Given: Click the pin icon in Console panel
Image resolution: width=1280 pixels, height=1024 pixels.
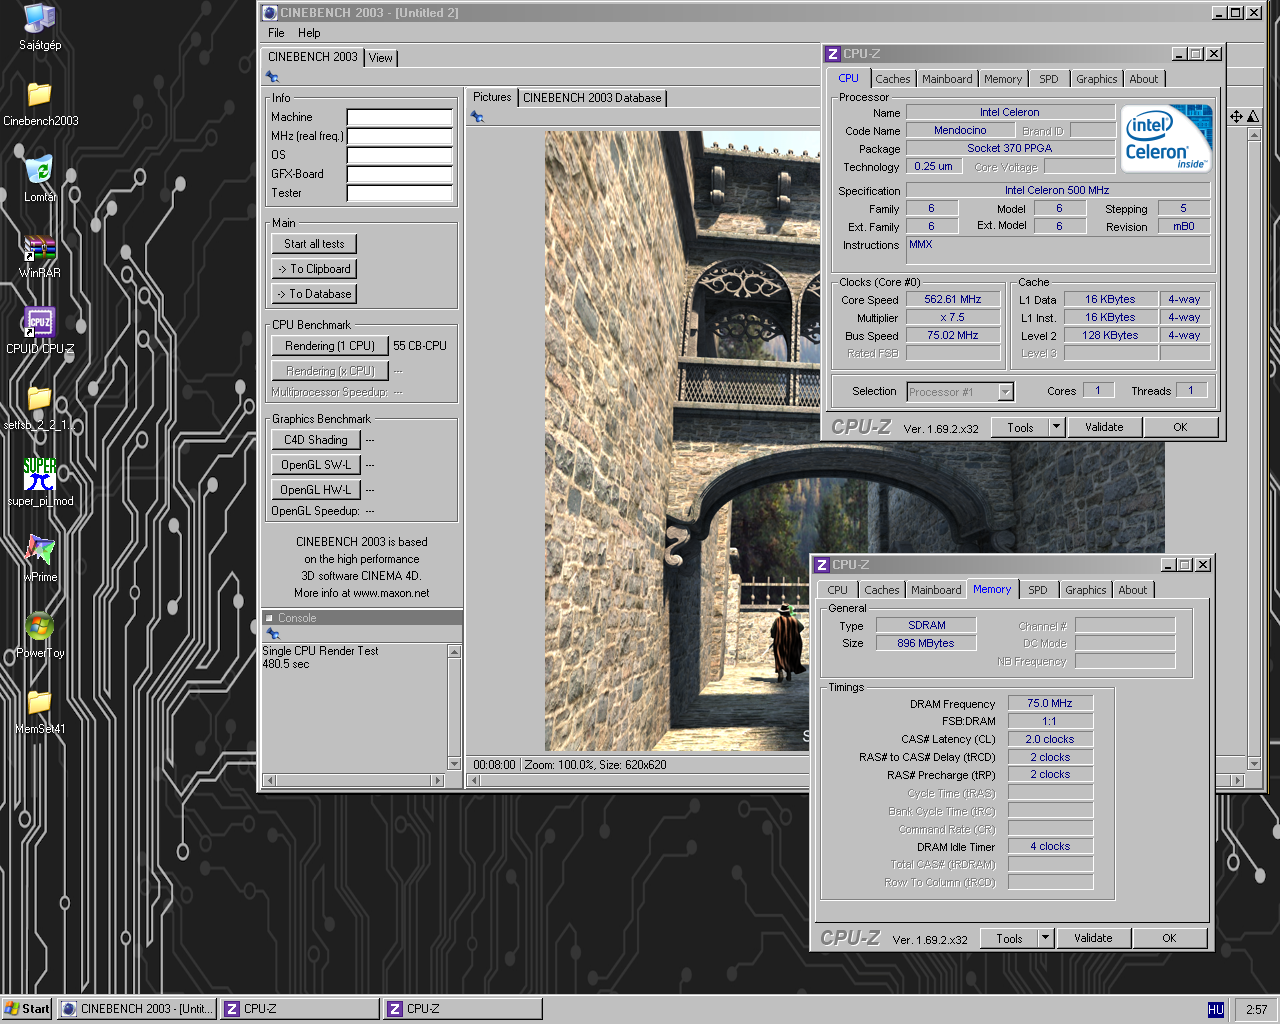Looking at the screenshot, I should [273, 633].
